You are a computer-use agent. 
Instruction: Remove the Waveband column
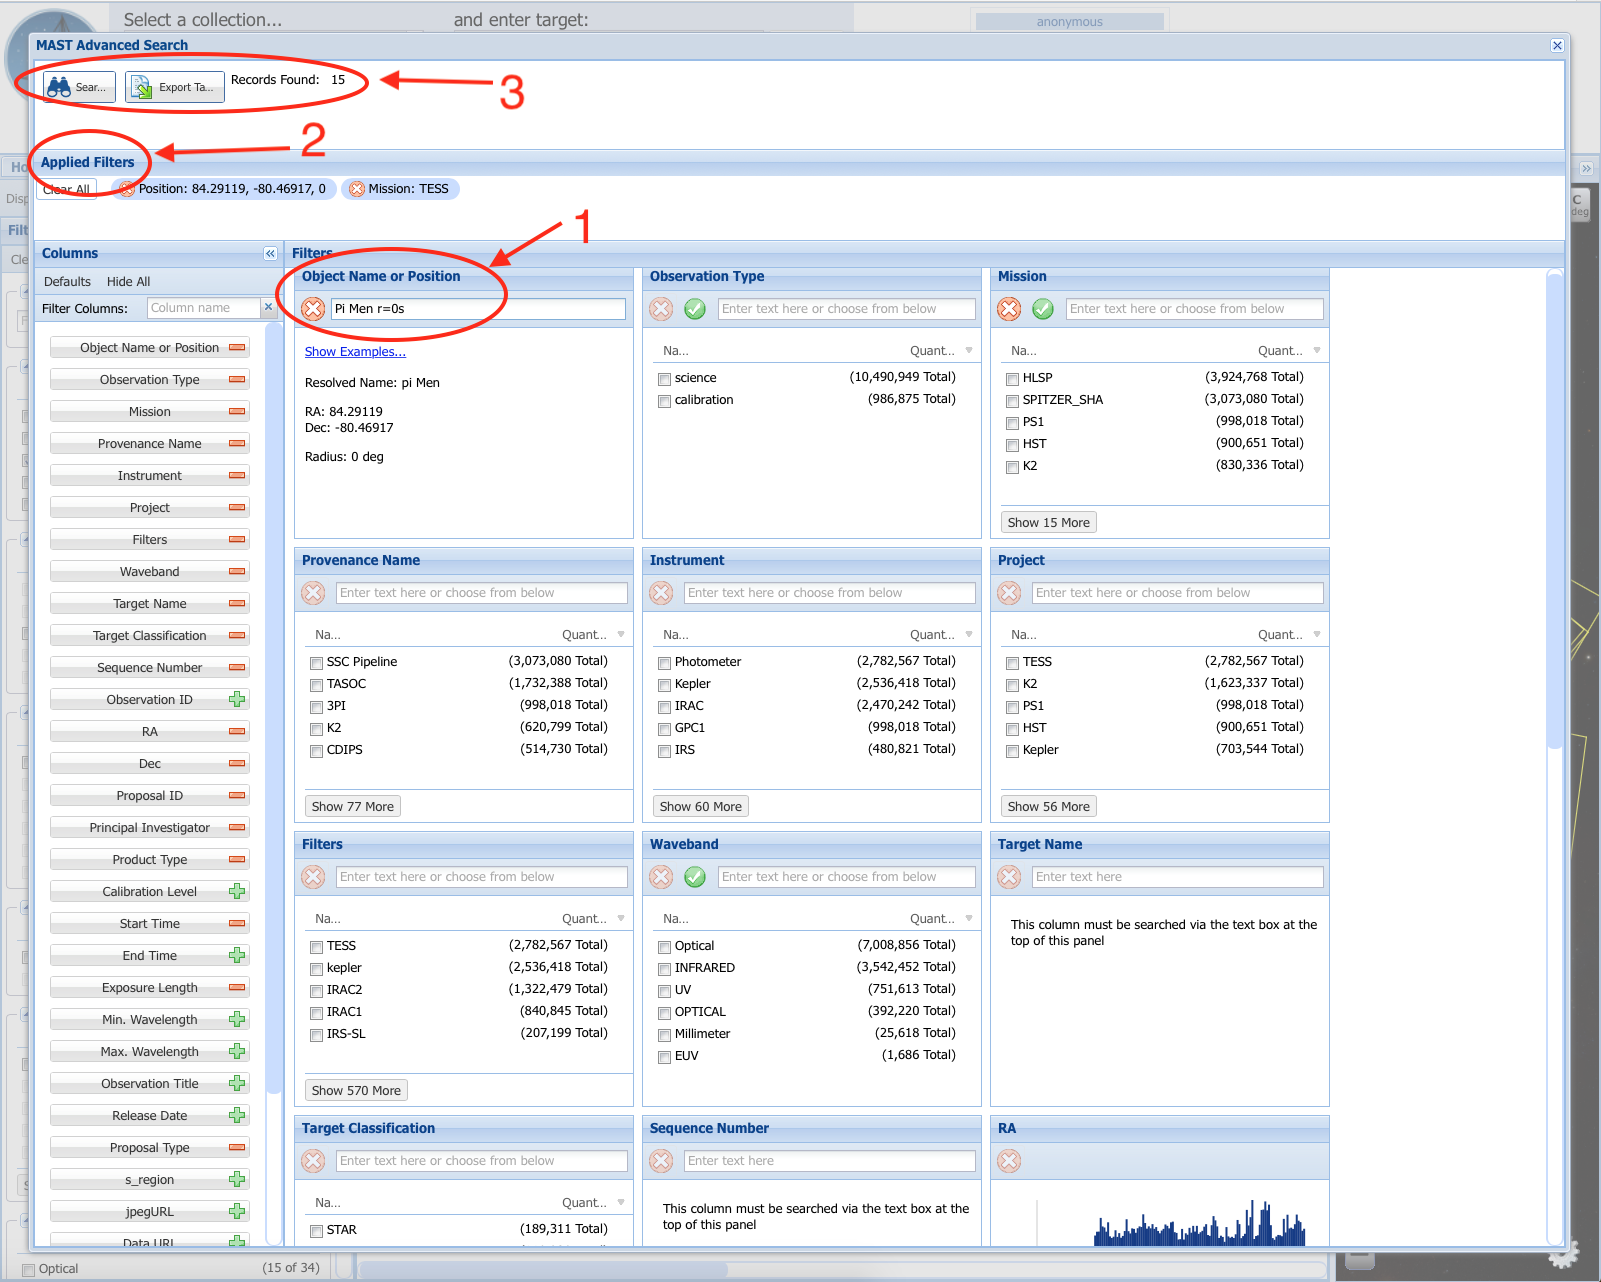(237, 572)
